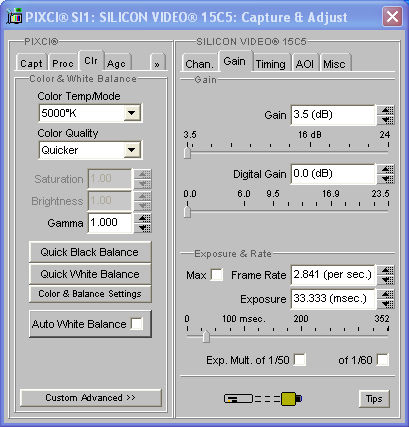409x427 pixels.
Task: Switch to the Chan. tab
Action: tap(199, 63)
